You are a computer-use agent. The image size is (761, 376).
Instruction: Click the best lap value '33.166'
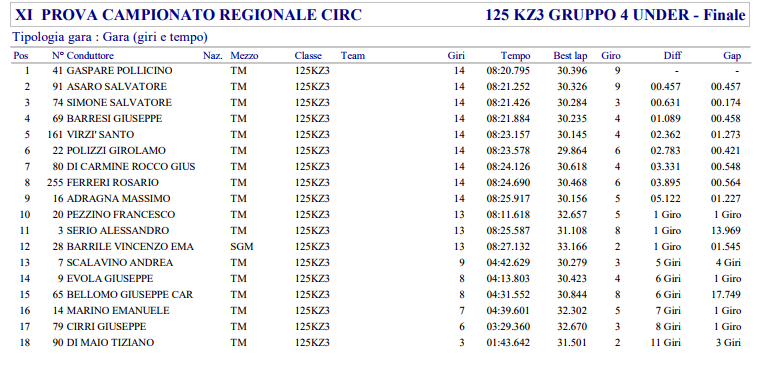[x=572, y=247]
